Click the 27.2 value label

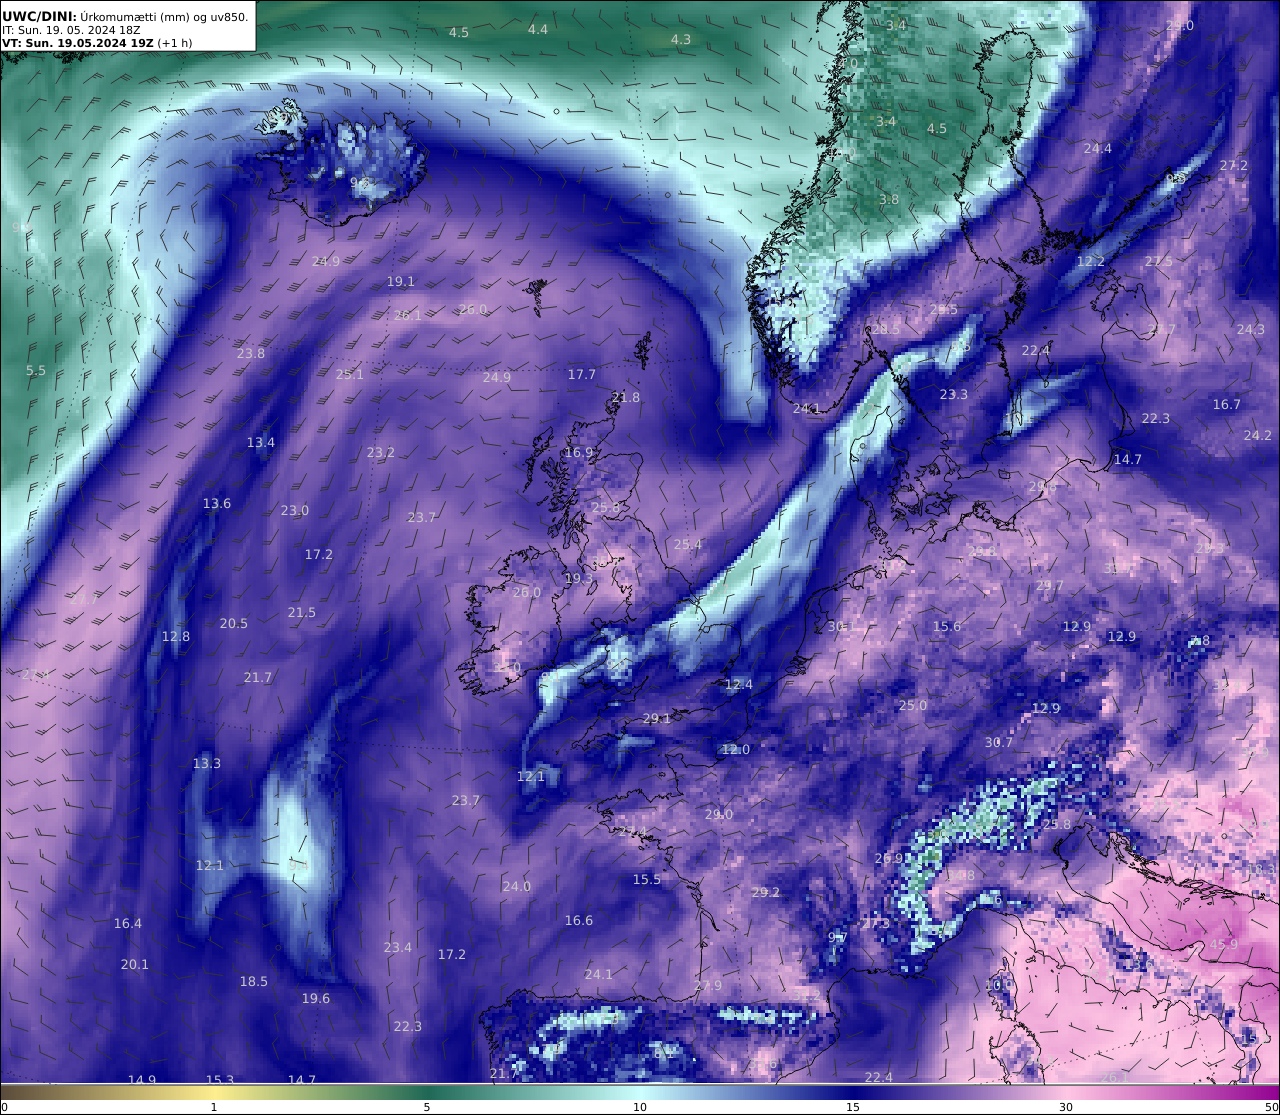(x=1234, y=166)
